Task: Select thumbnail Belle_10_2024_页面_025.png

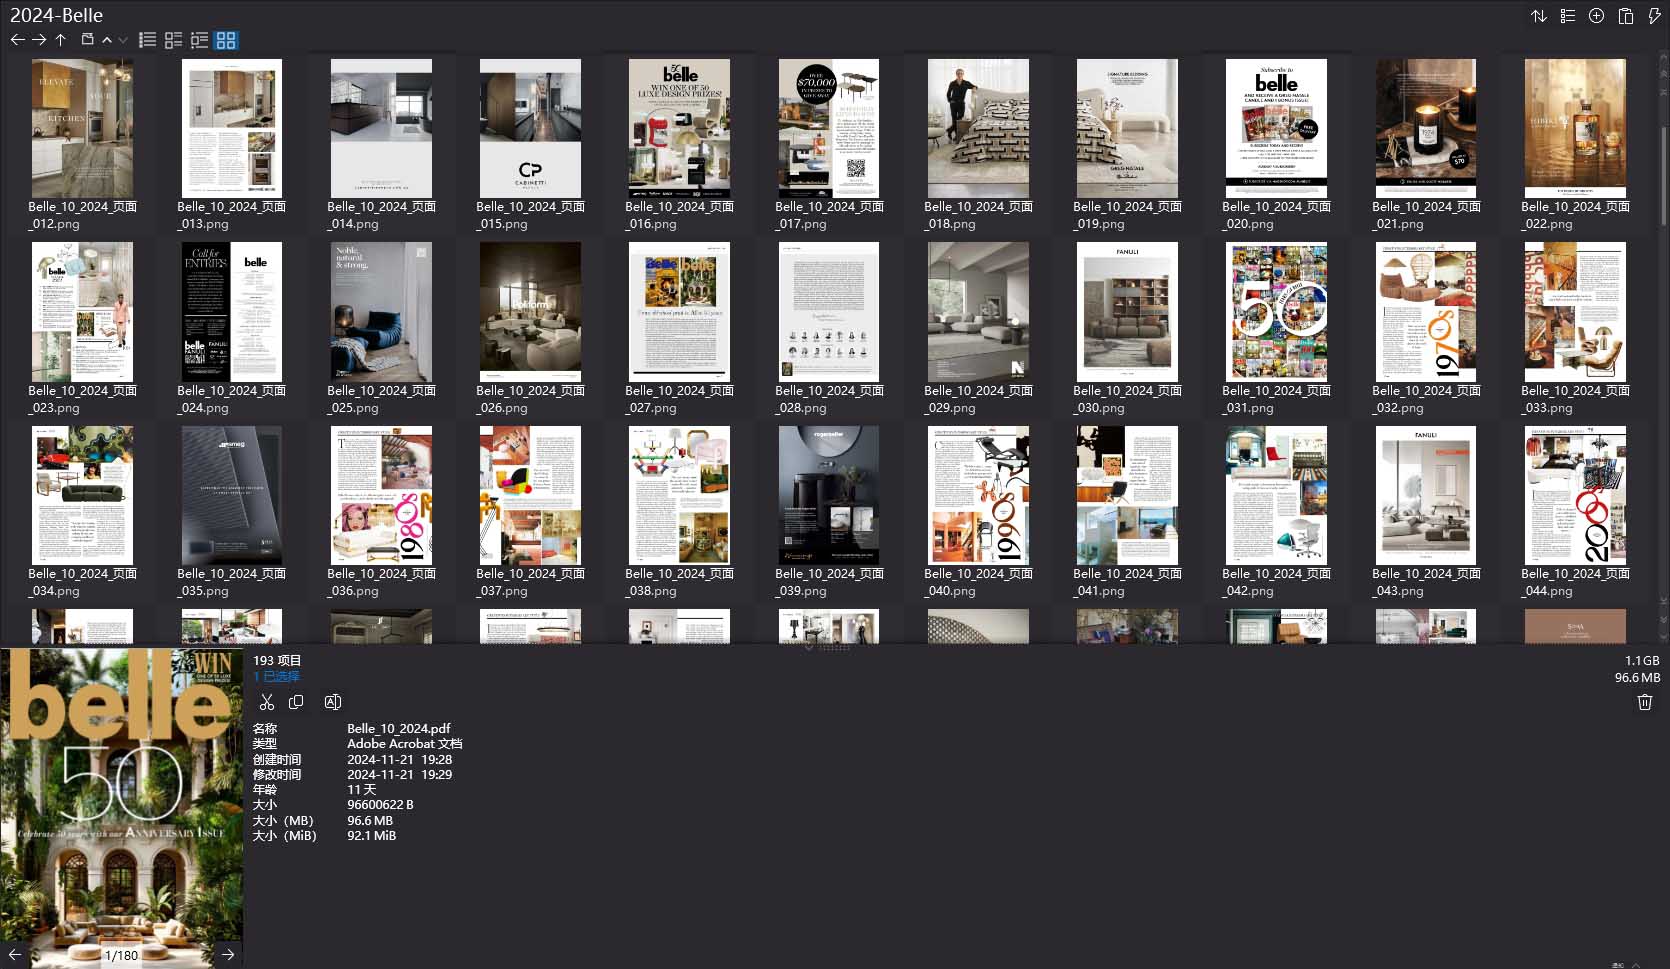Action: point(381,312)
